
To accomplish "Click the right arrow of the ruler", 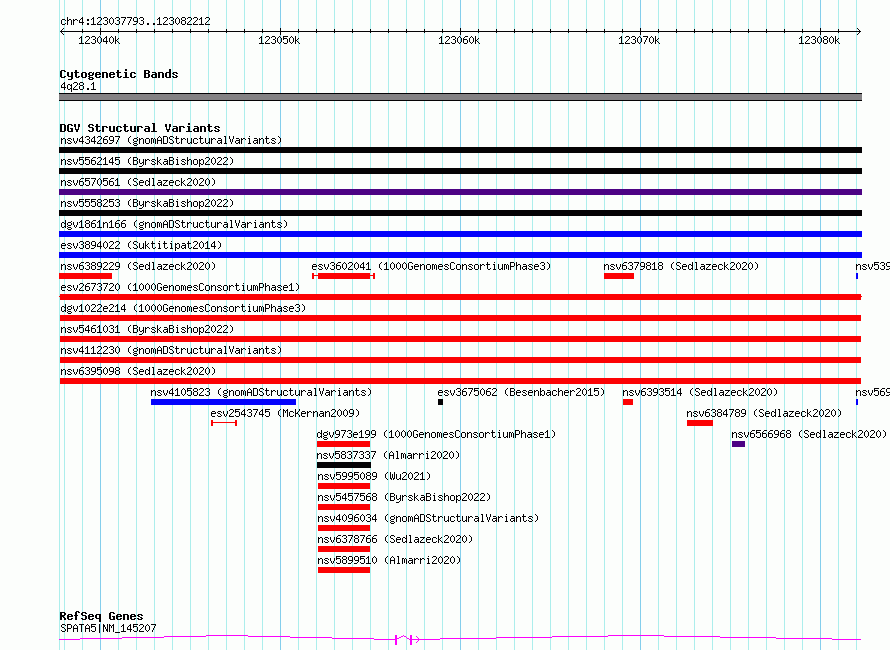I will (859, 32).
